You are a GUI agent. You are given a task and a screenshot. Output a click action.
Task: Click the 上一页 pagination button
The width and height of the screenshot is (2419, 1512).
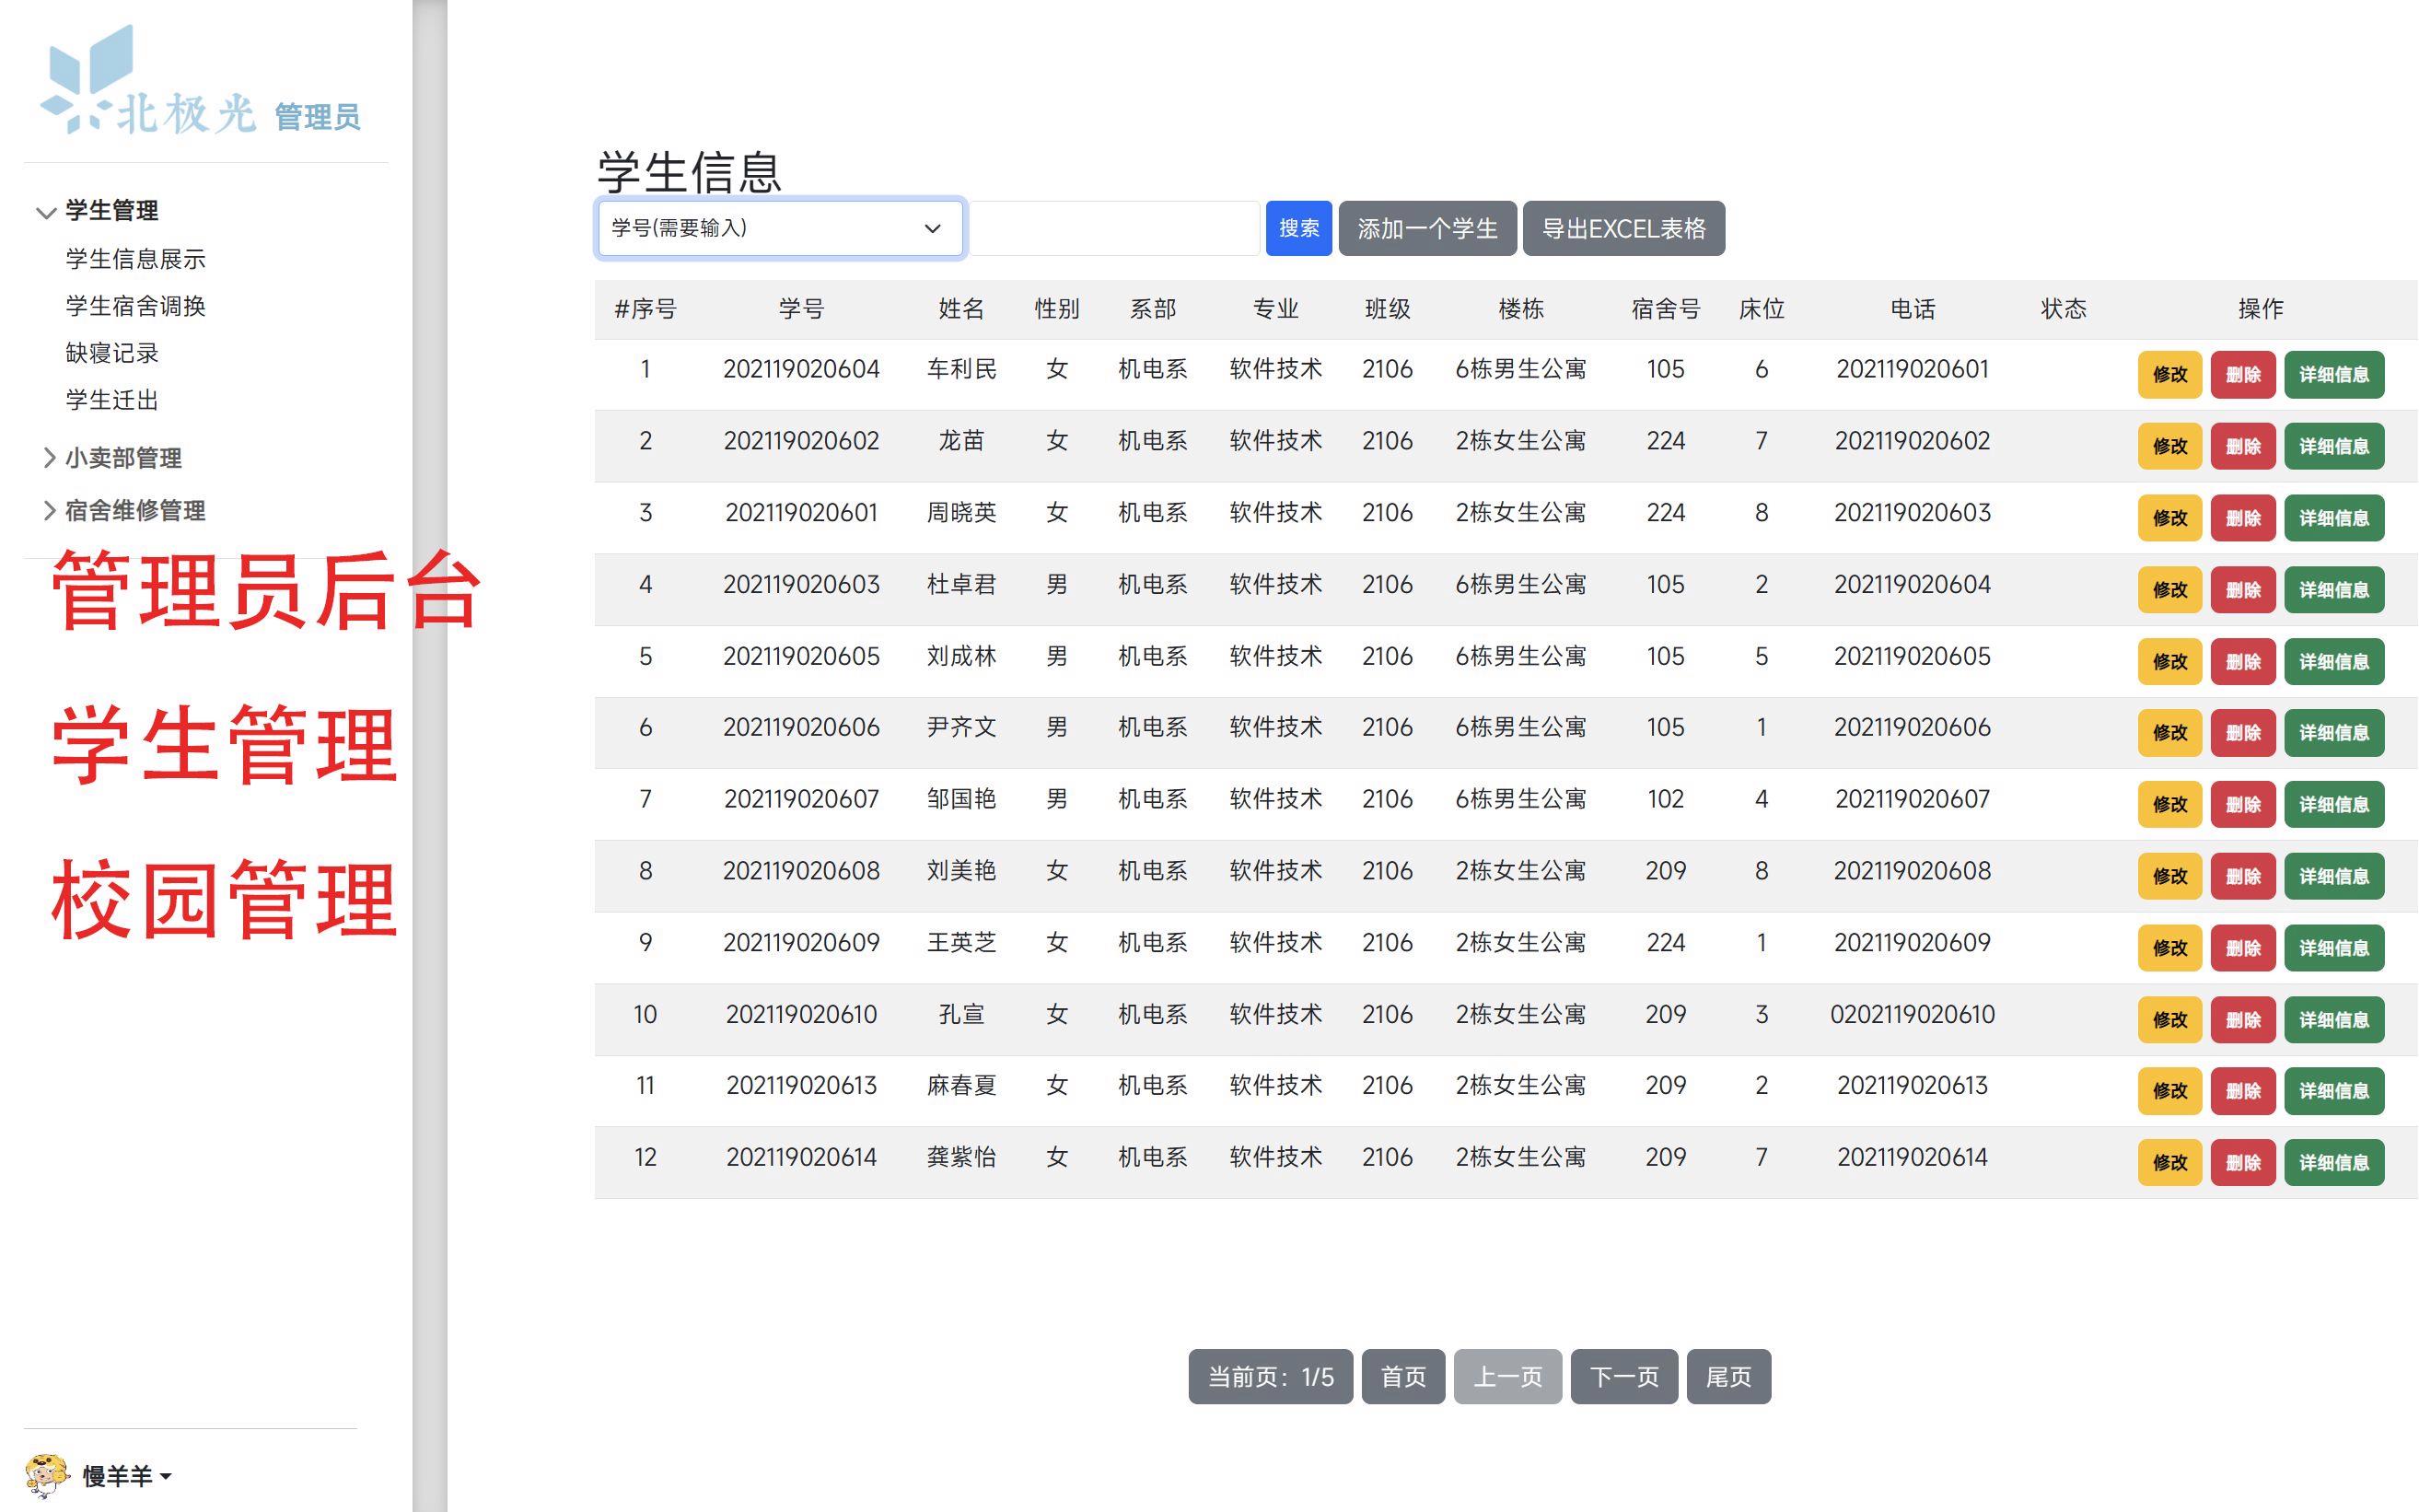pyautogui.click(x=1507, y=1377)
